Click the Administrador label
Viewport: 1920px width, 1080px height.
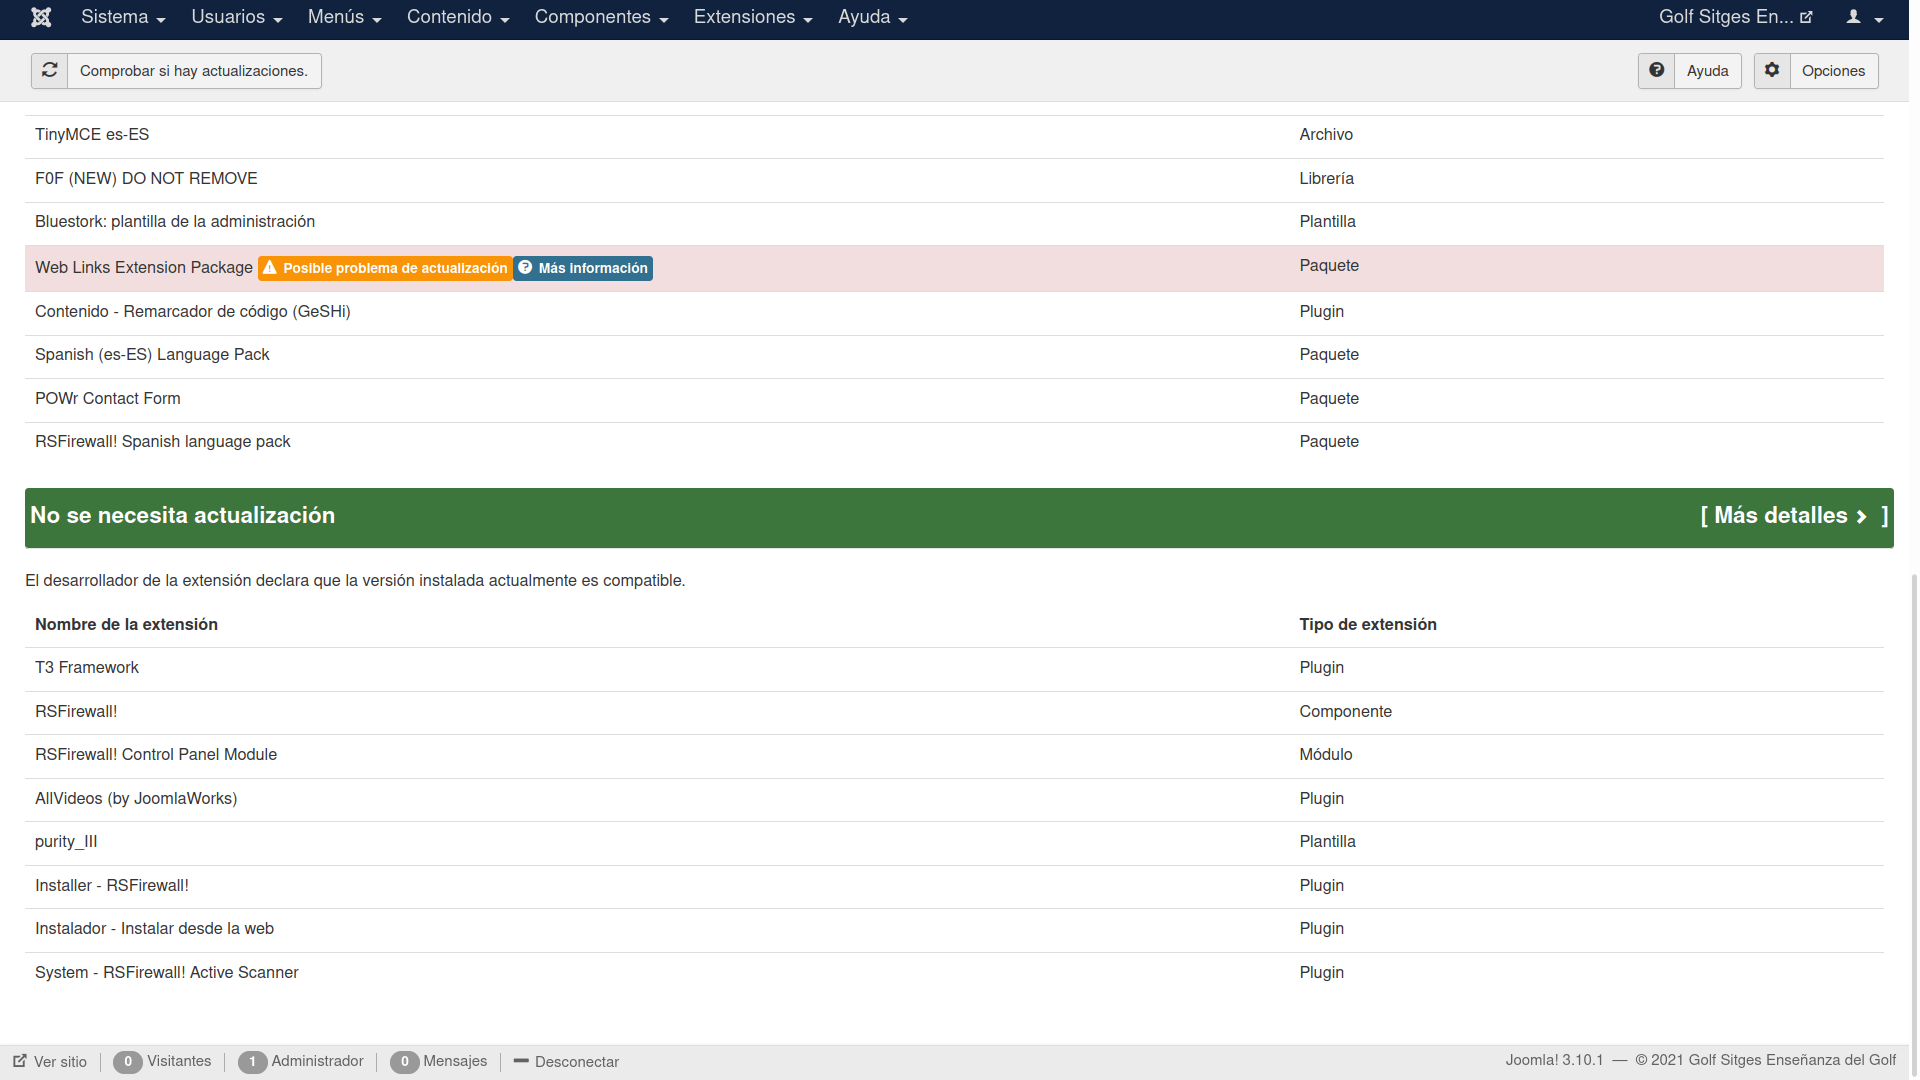318,1061
